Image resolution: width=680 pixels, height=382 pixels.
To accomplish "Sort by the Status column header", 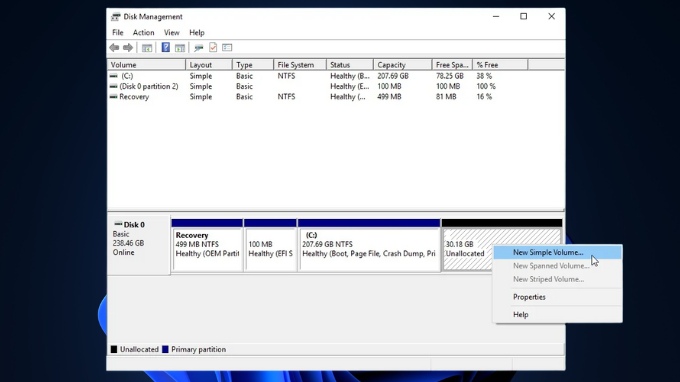I will (350, 65).
